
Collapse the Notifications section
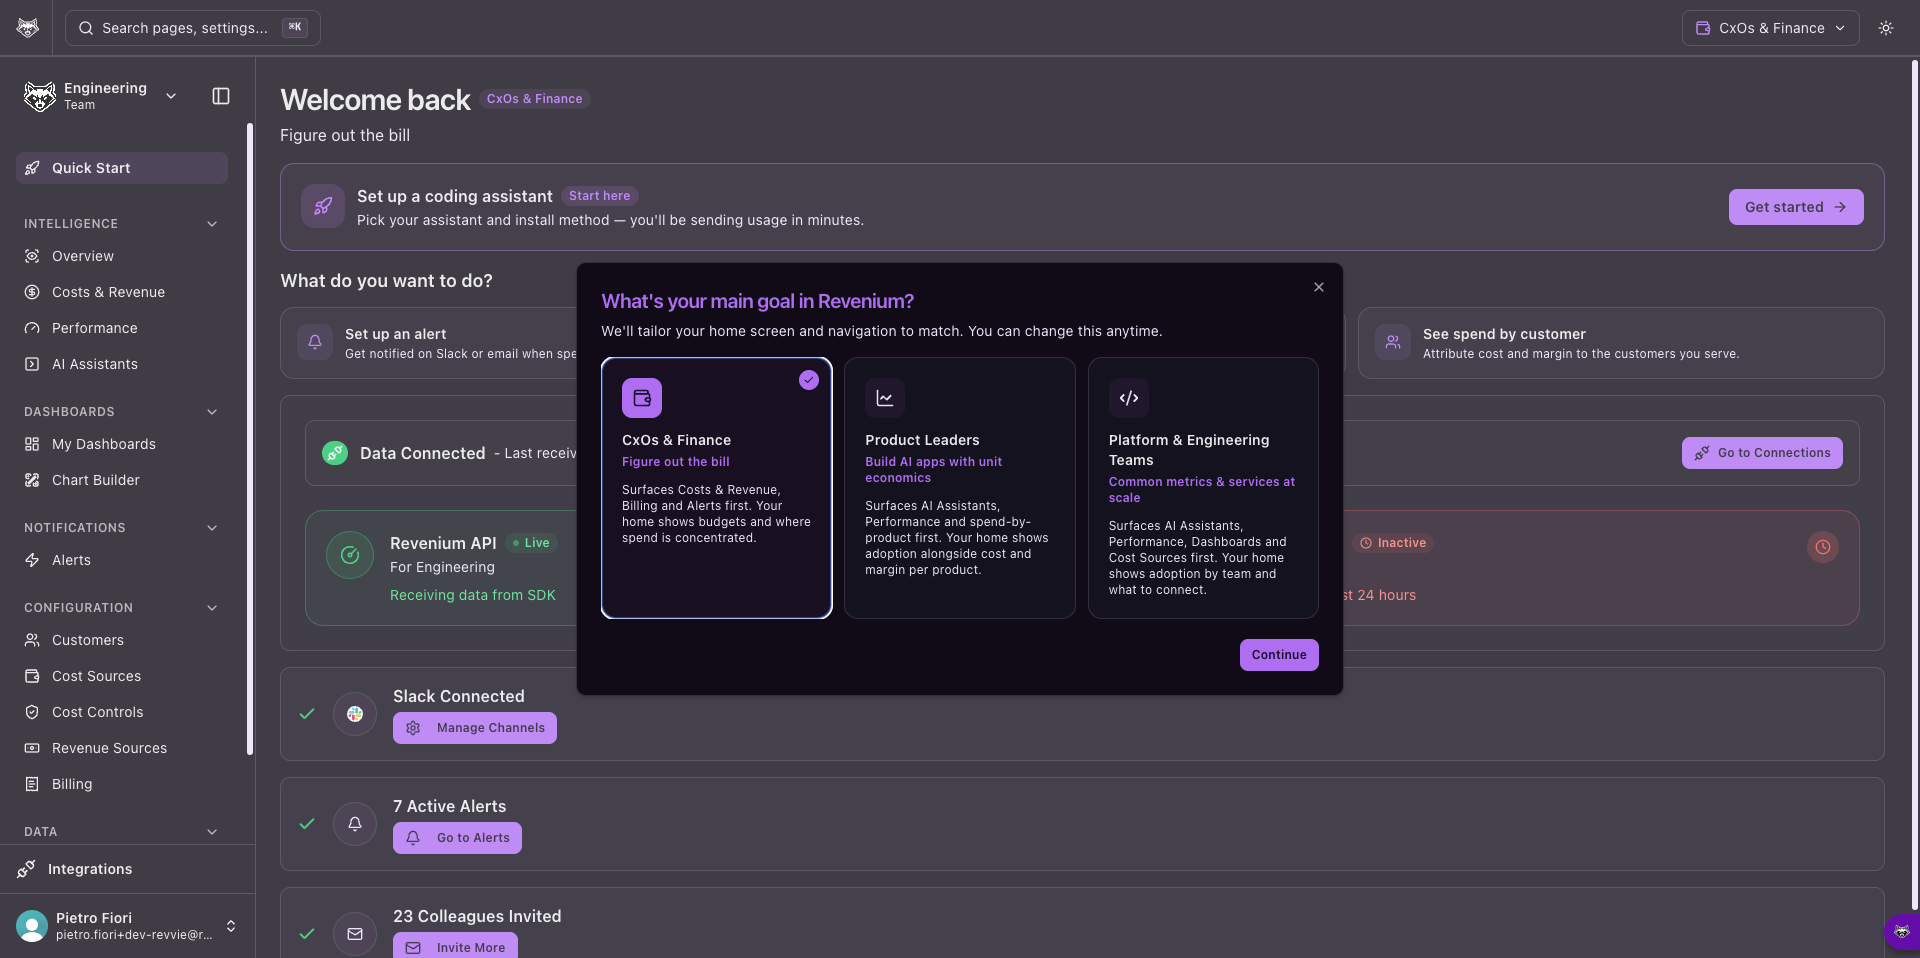pyautogui.click(x=212, y=528)
